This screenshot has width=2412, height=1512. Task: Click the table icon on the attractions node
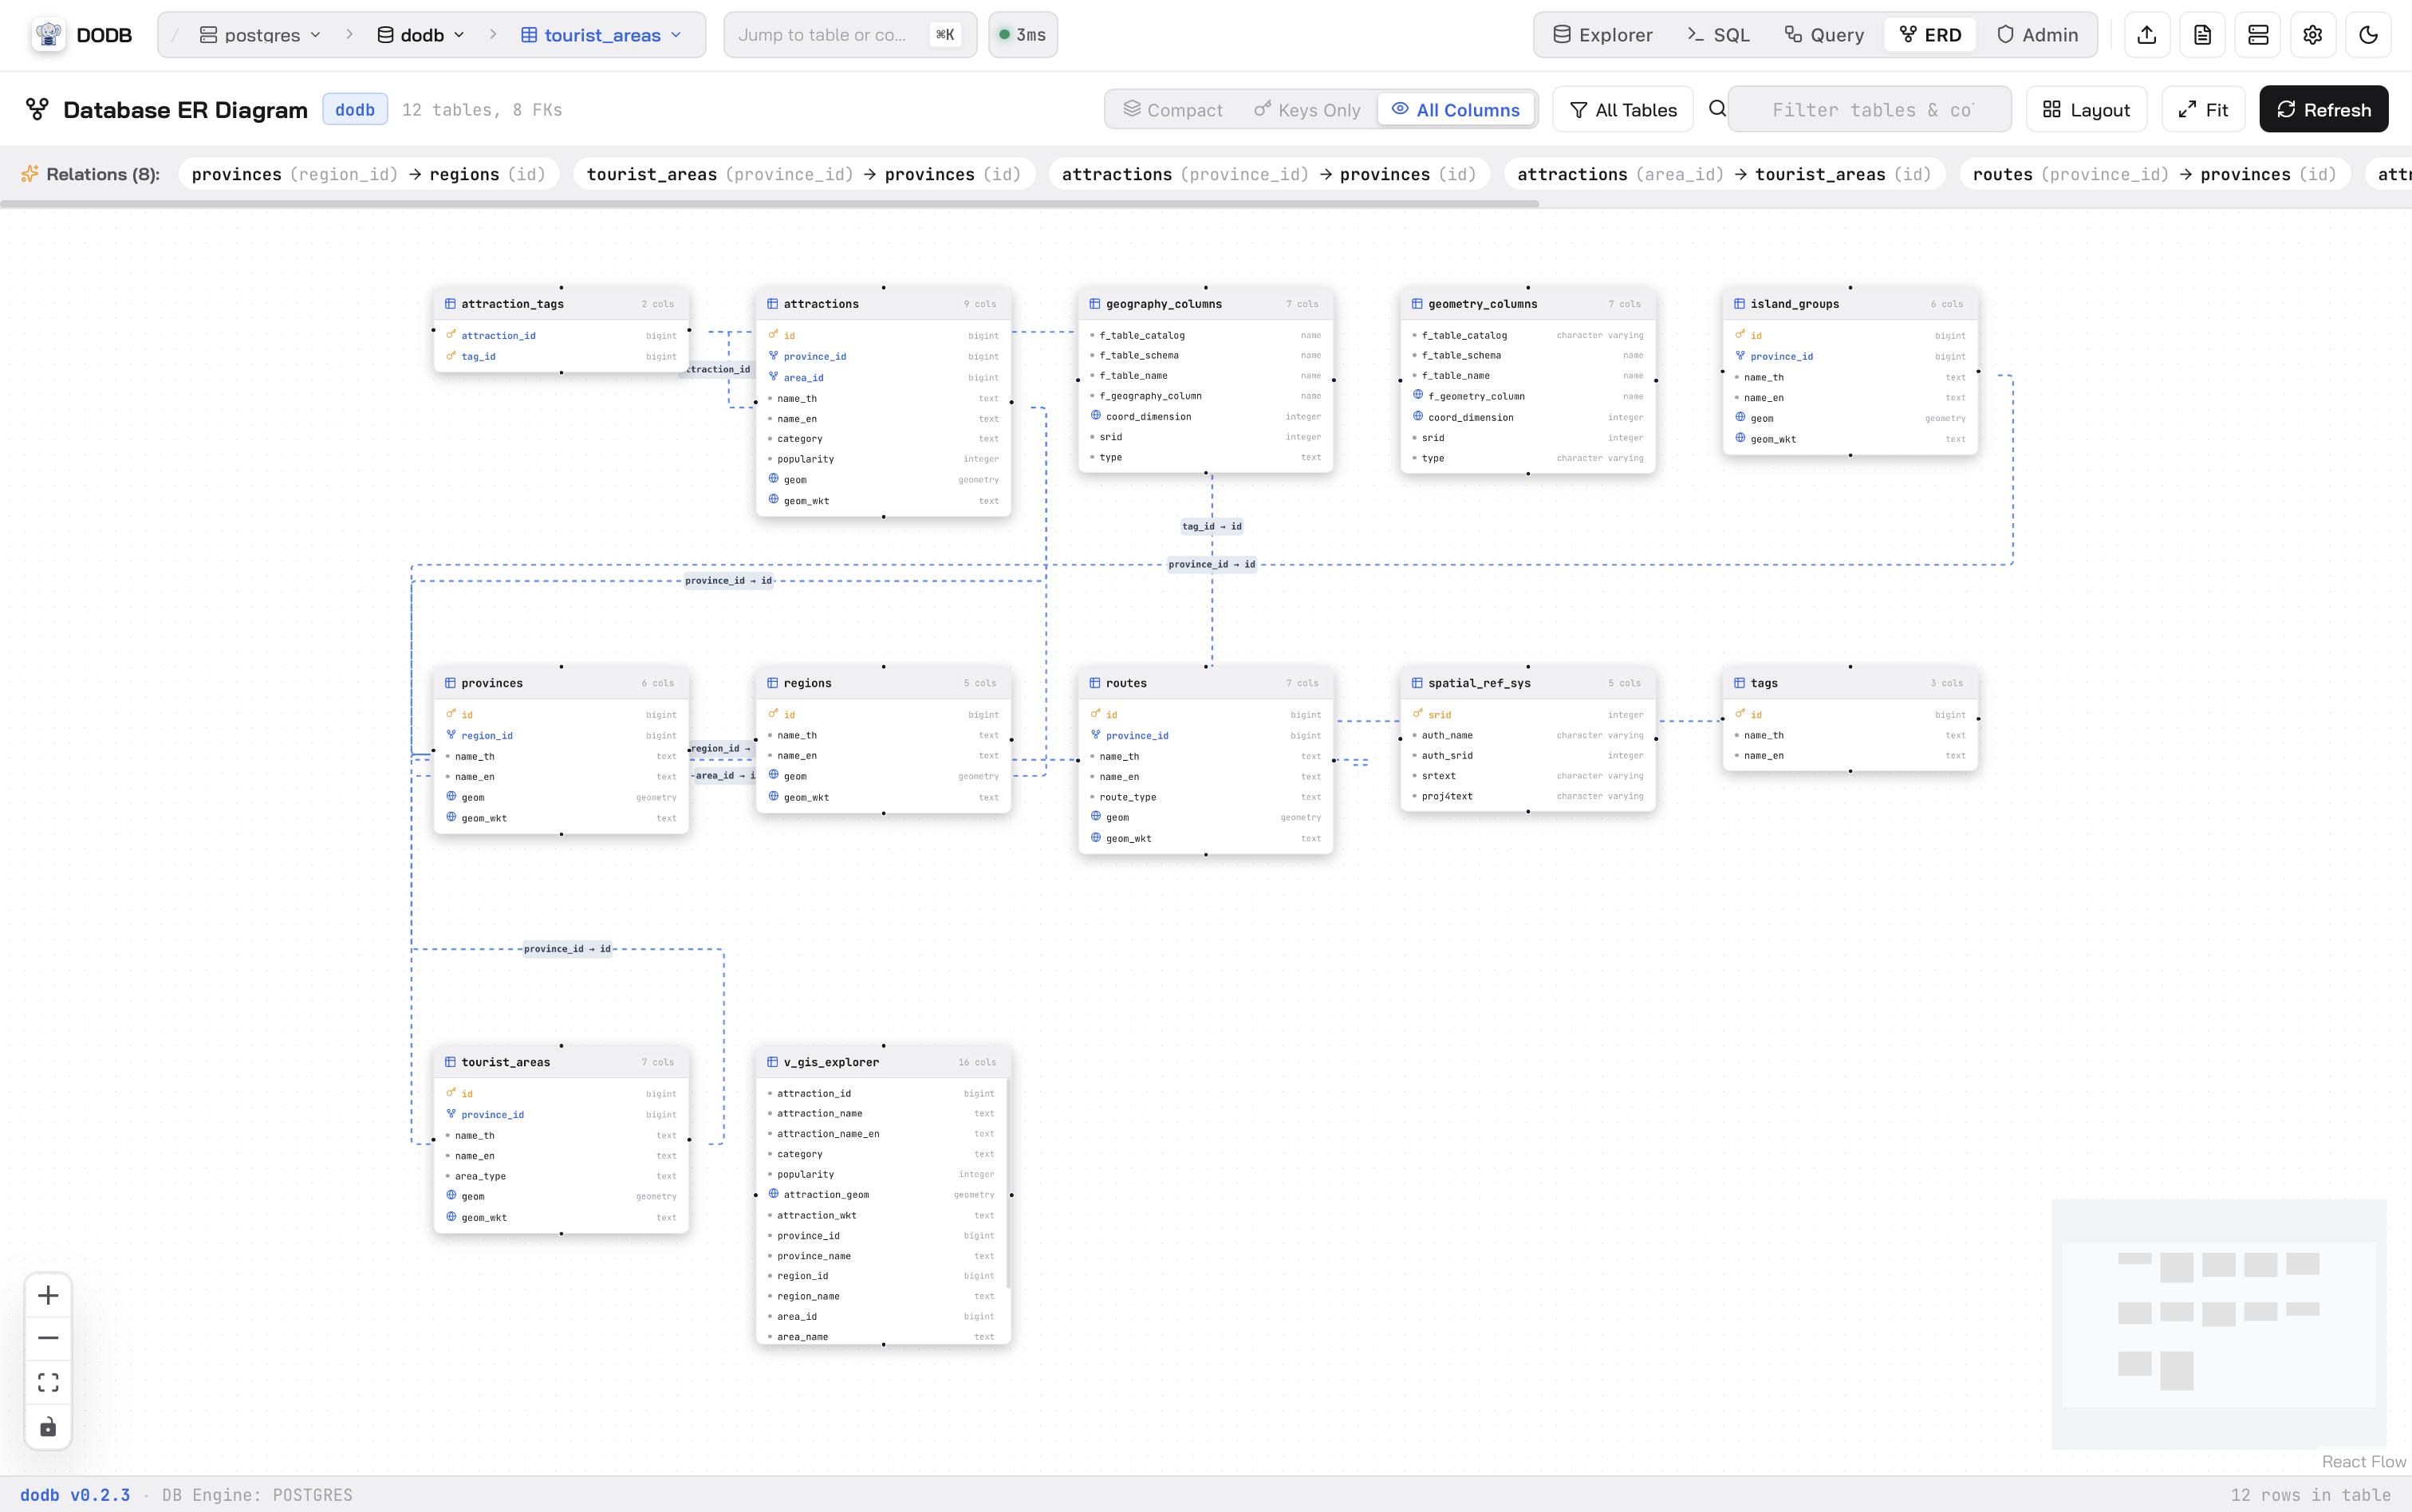tap(772, 304)
